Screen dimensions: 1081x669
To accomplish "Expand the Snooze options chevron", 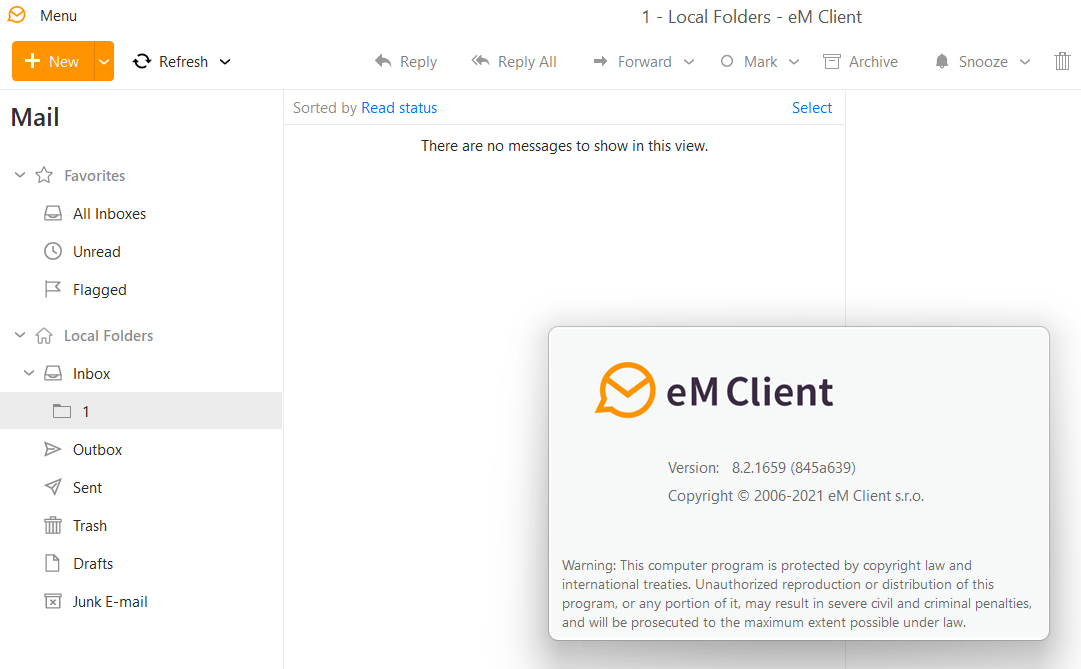I will (1025, 61).
